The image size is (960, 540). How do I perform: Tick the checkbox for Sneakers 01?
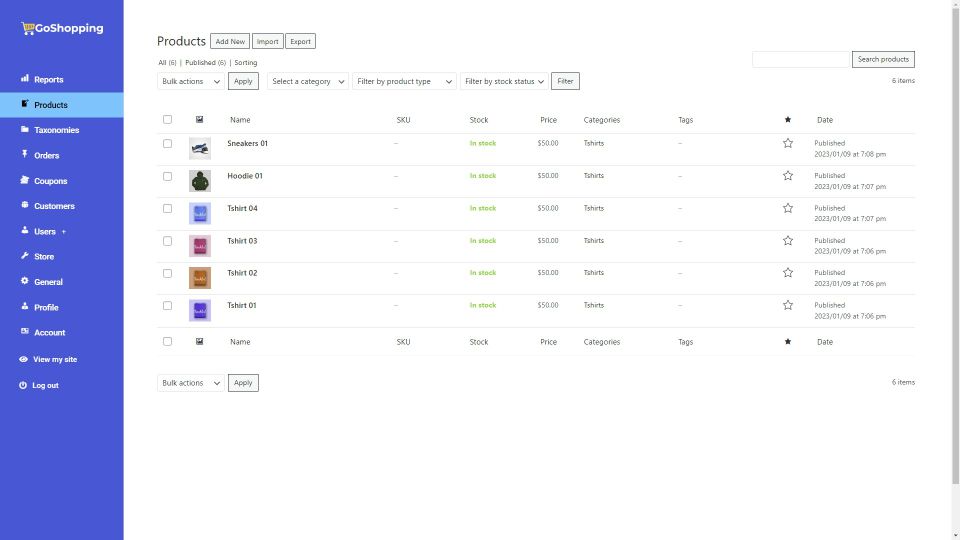[x=167, y=143]
